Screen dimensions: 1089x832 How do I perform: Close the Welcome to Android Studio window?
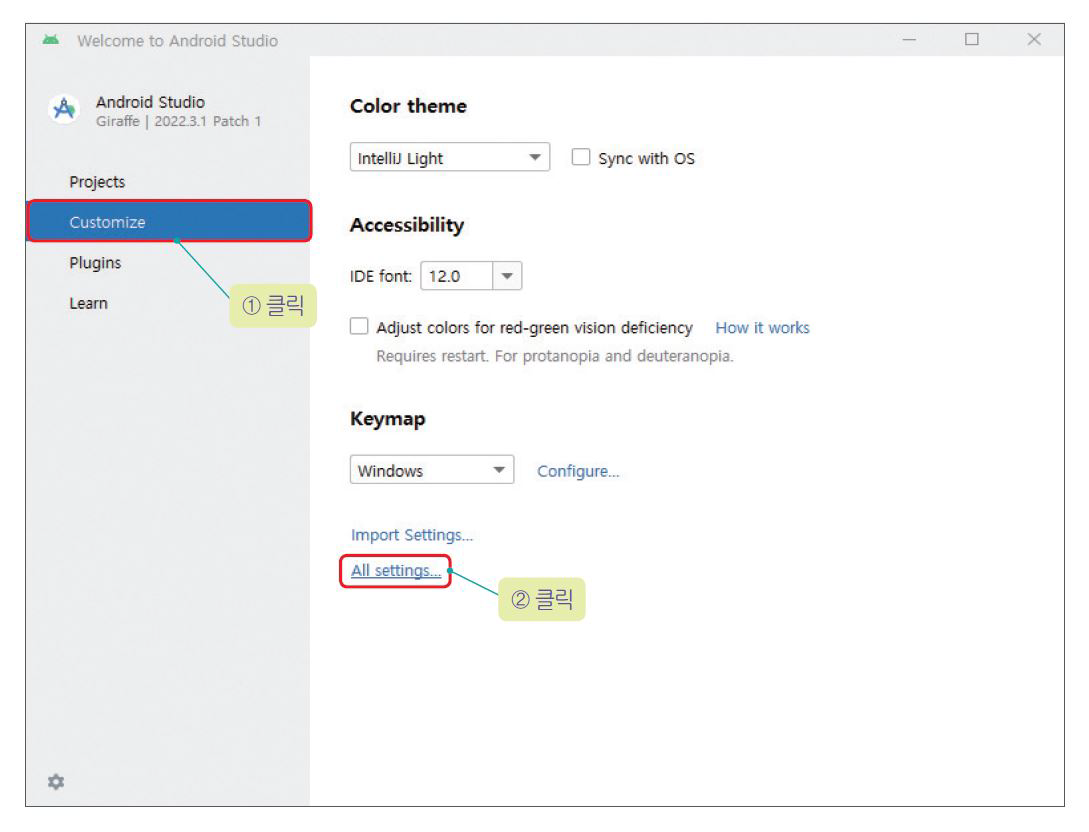pyautogui.click(x=1034, y=40)
